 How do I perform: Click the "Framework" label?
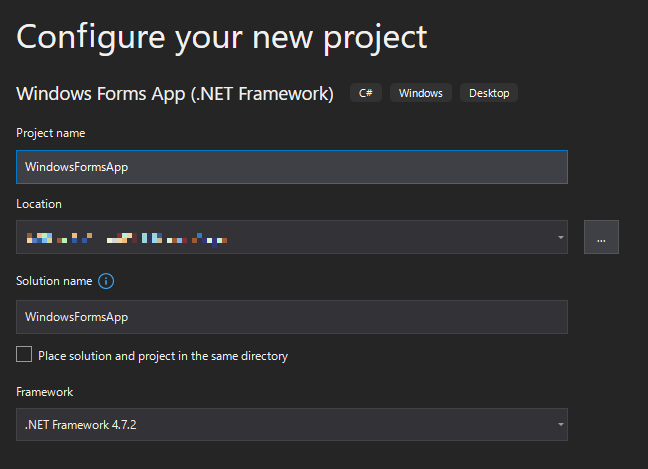pyautogui.click(x=45, y=392)
